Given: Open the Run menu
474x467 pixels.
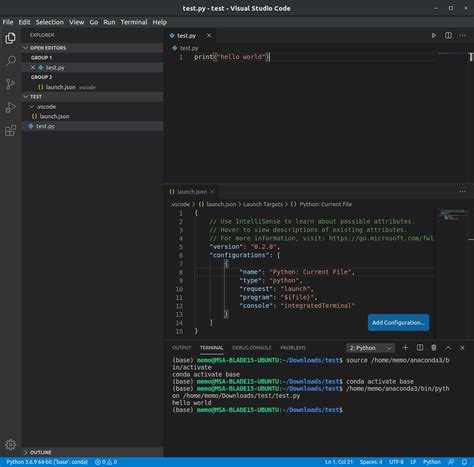Looking at the screenshot, I should coord(109,22).
